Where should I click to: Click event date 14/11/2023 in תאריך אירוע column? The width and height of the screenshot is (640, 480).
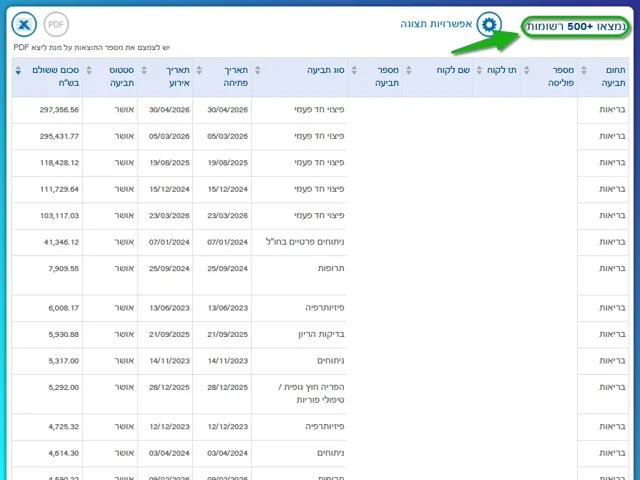(169, 361)
